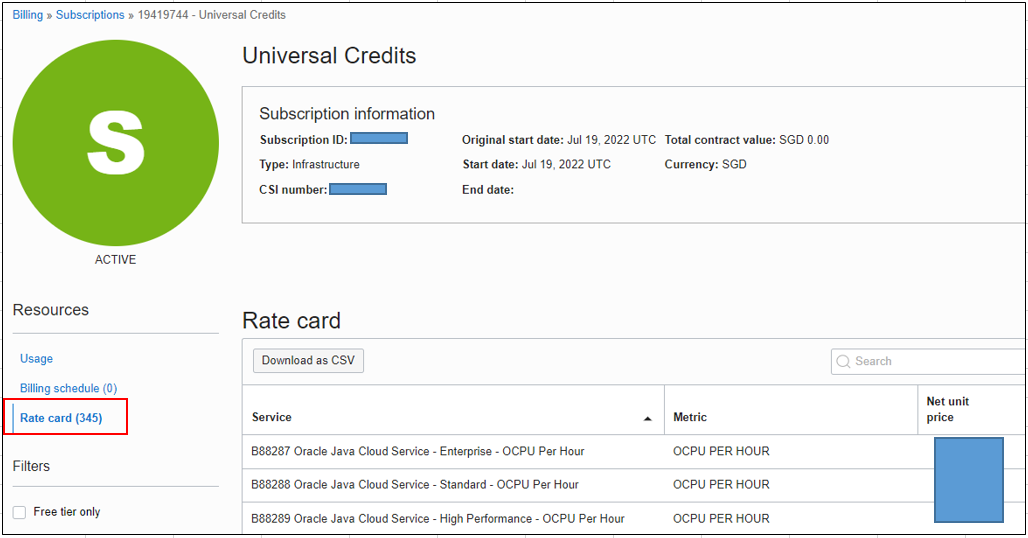Open the Billing breadcrumb link
Viewport: 1028px width, 538px height.
(28, 14)
